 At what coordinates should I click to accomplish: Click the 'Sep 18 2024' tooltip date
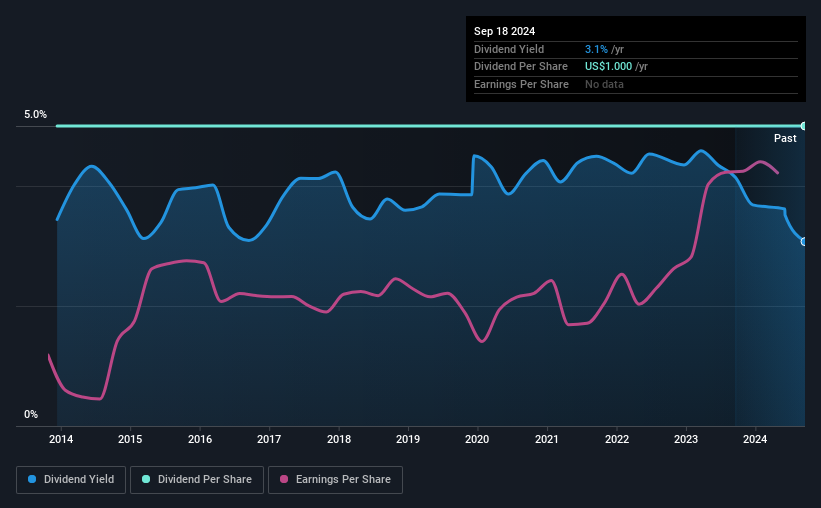pyautogui.click(x=504, y=31)
